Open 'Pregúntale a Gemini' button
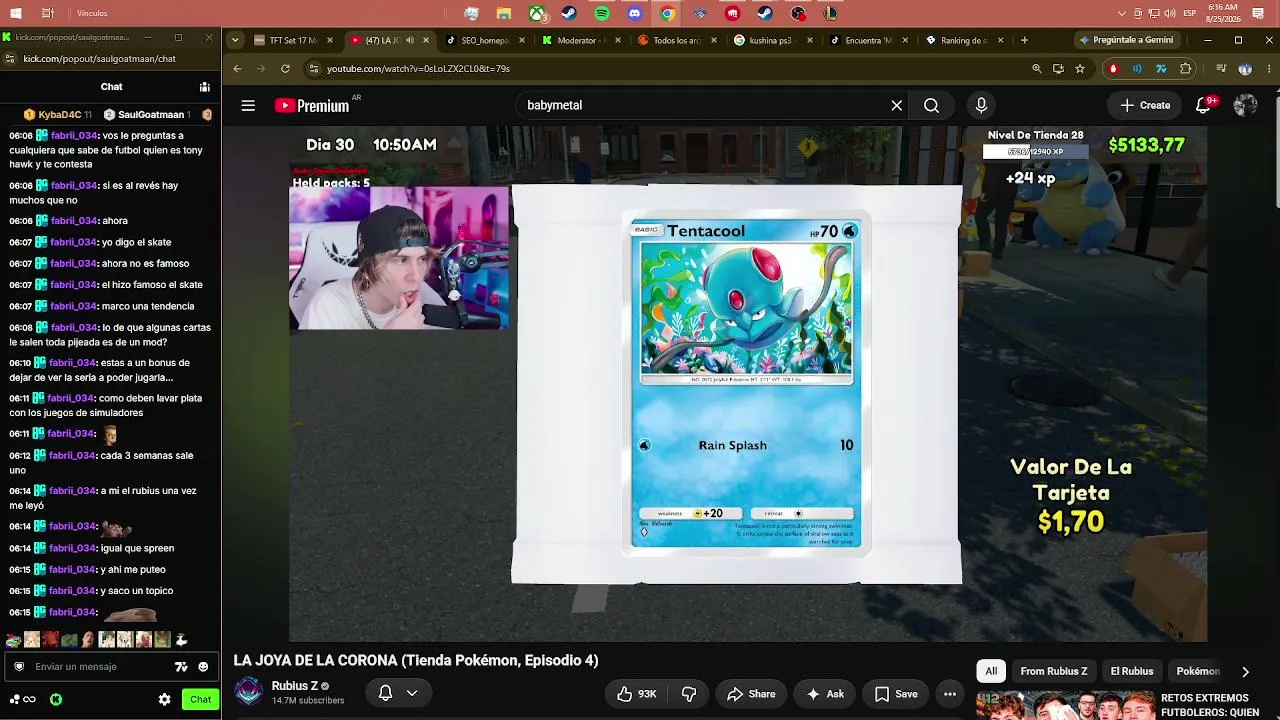The image size is (1280, 720). pos(1126,41)
